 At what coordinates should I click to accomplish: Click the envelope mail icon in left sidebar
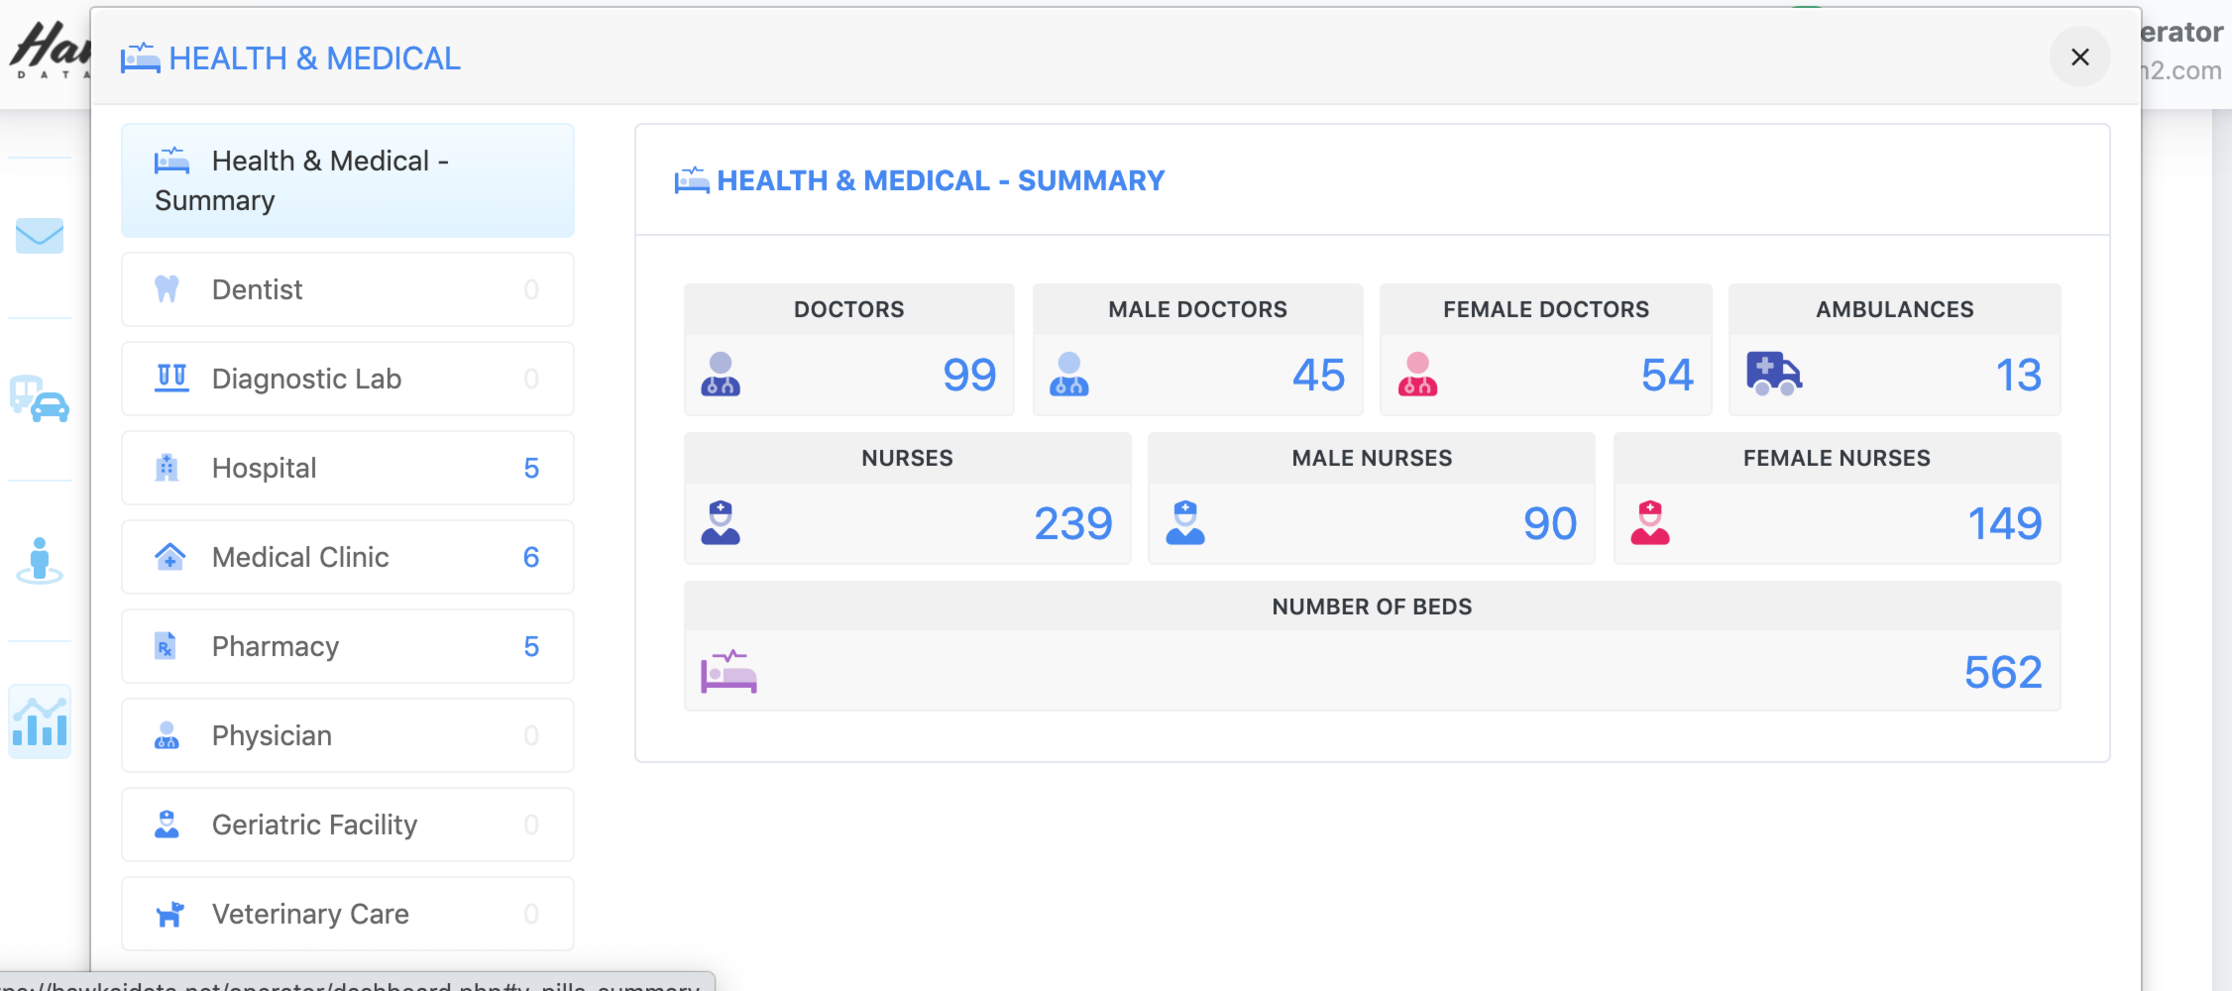pos(40,236)
